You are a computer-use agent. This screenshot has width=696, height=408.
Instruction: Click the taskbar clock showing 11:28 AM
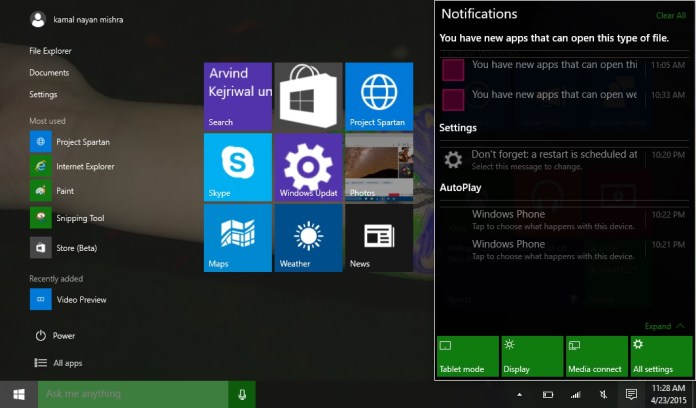(668, 394)
